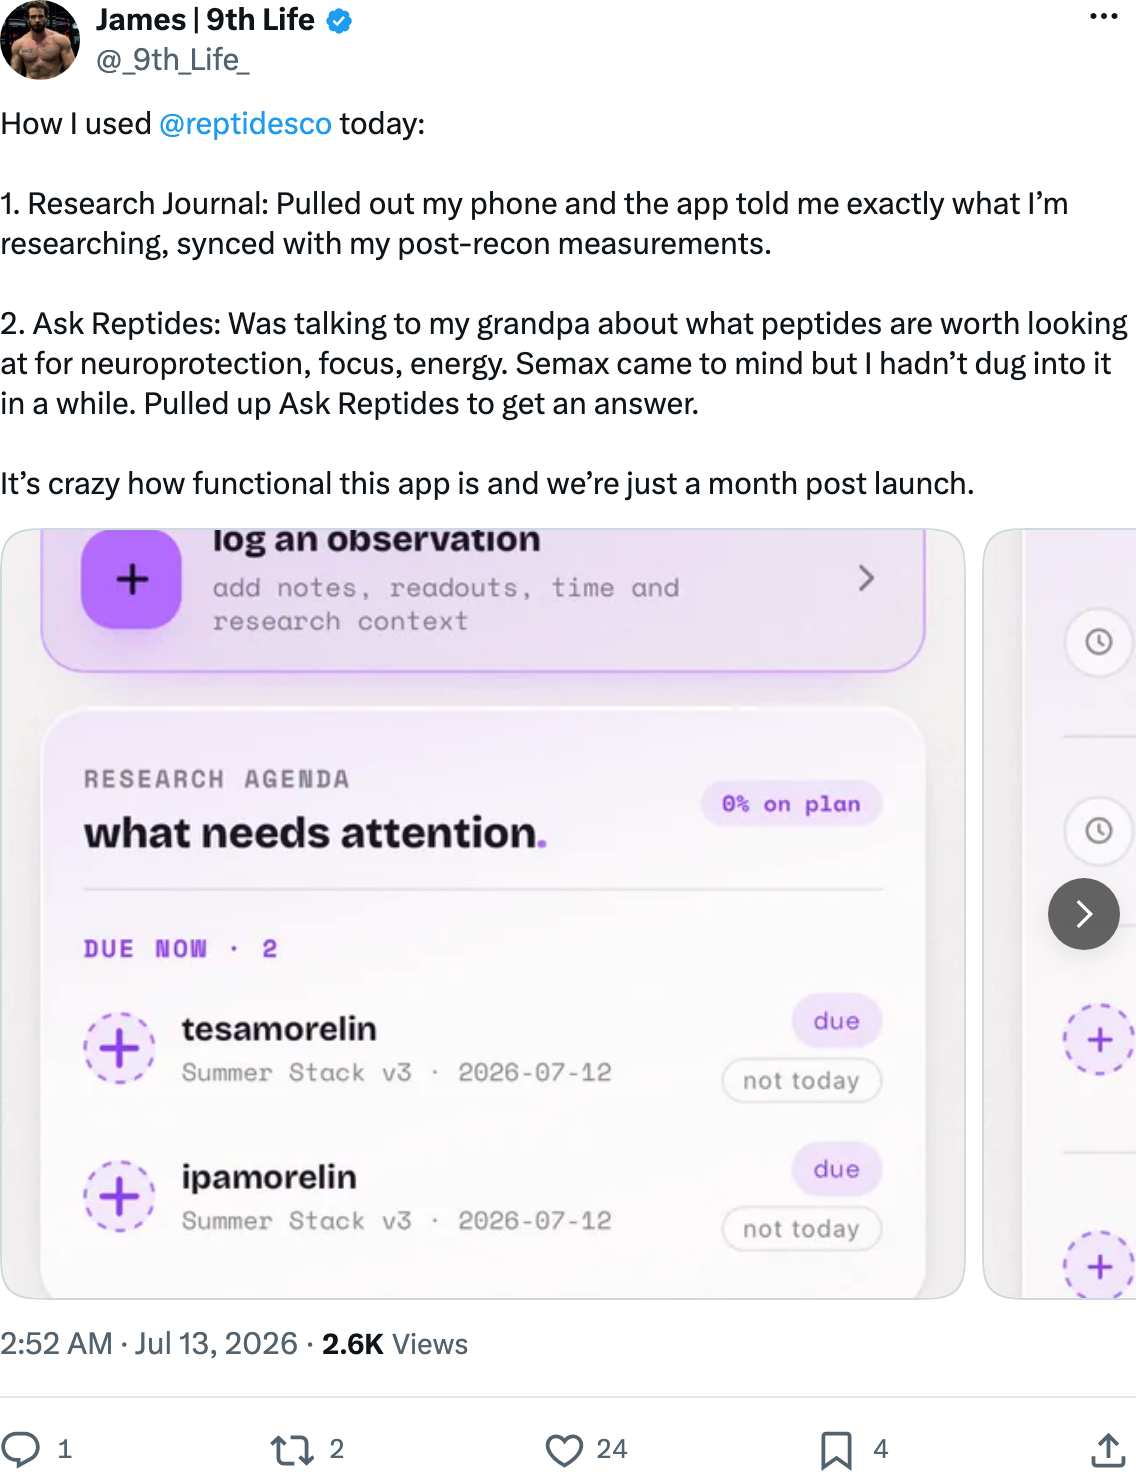Image resolution: width=1136 pixels, height=1472 pixels.
Task: Click the 0% on plan badge
Action: [791, 804]
